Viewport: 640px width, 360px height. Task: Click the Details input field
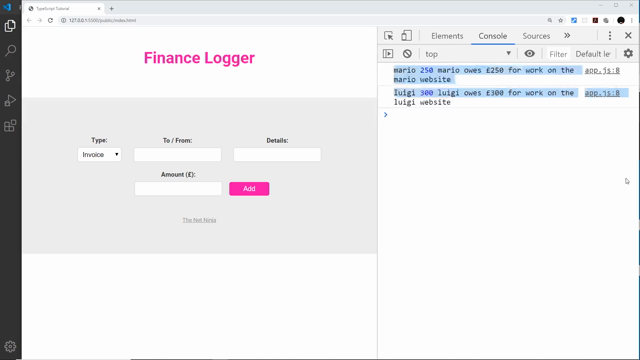pos(277,155)
